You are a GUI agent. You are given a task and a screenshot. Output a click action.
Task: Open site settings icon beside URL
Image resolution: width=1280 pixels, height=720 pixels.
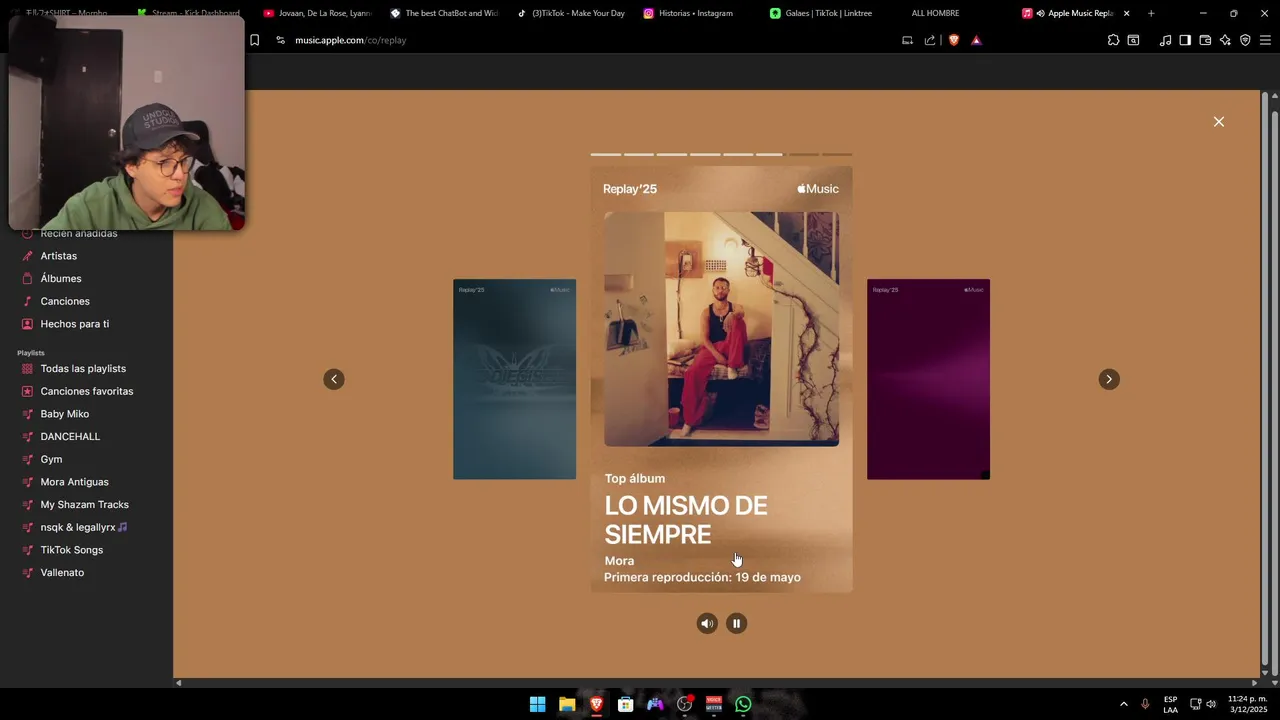280,40
